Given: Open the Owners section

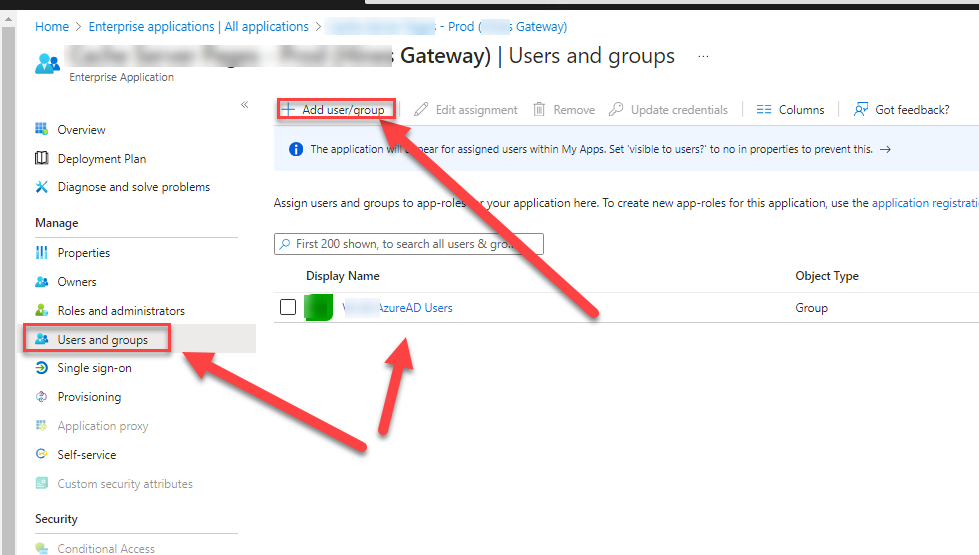Looking at the screenshot, I should pos(77,282).
